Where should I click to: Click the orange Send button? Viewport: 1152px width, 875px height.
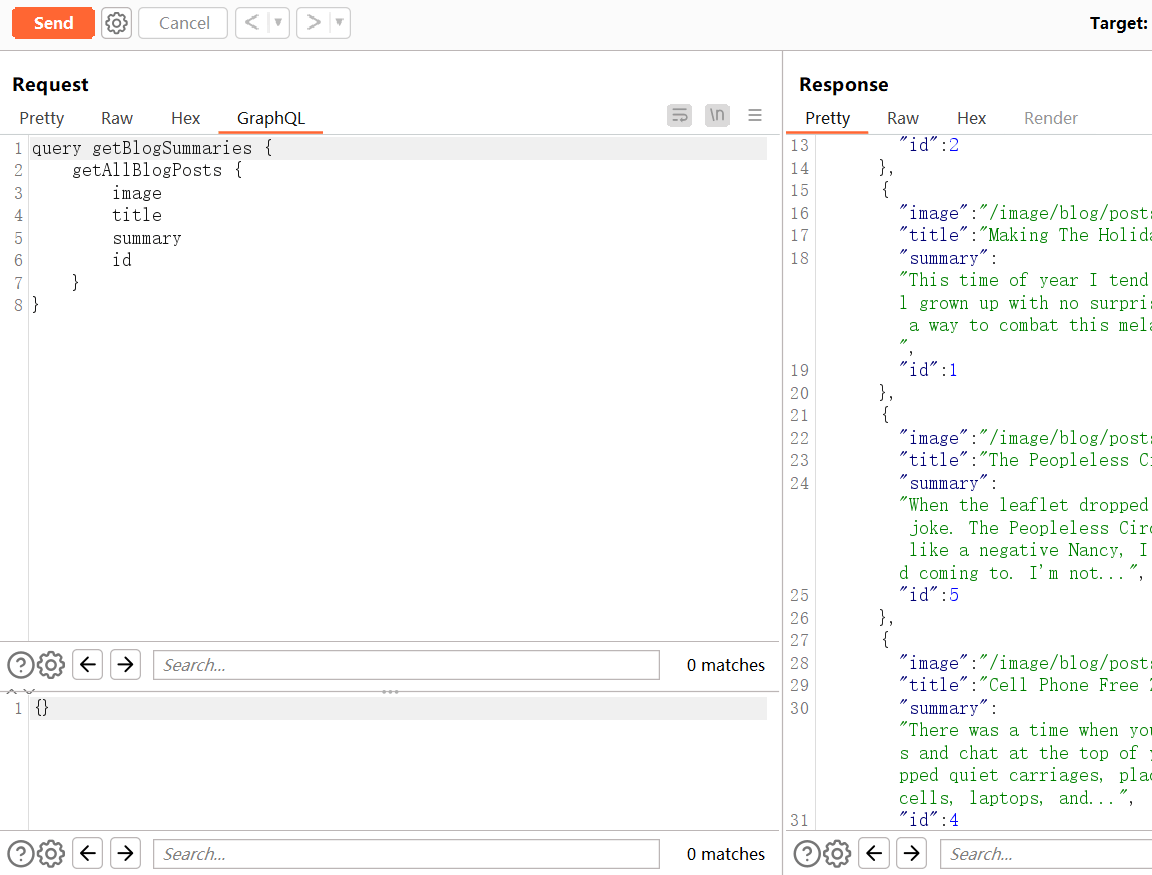coord(53,23)
